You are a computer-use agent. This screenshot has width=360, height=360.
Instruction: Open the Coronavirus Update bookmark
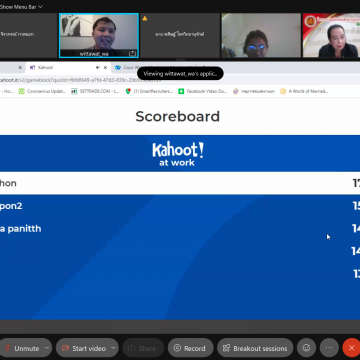(x=42, y=91)
